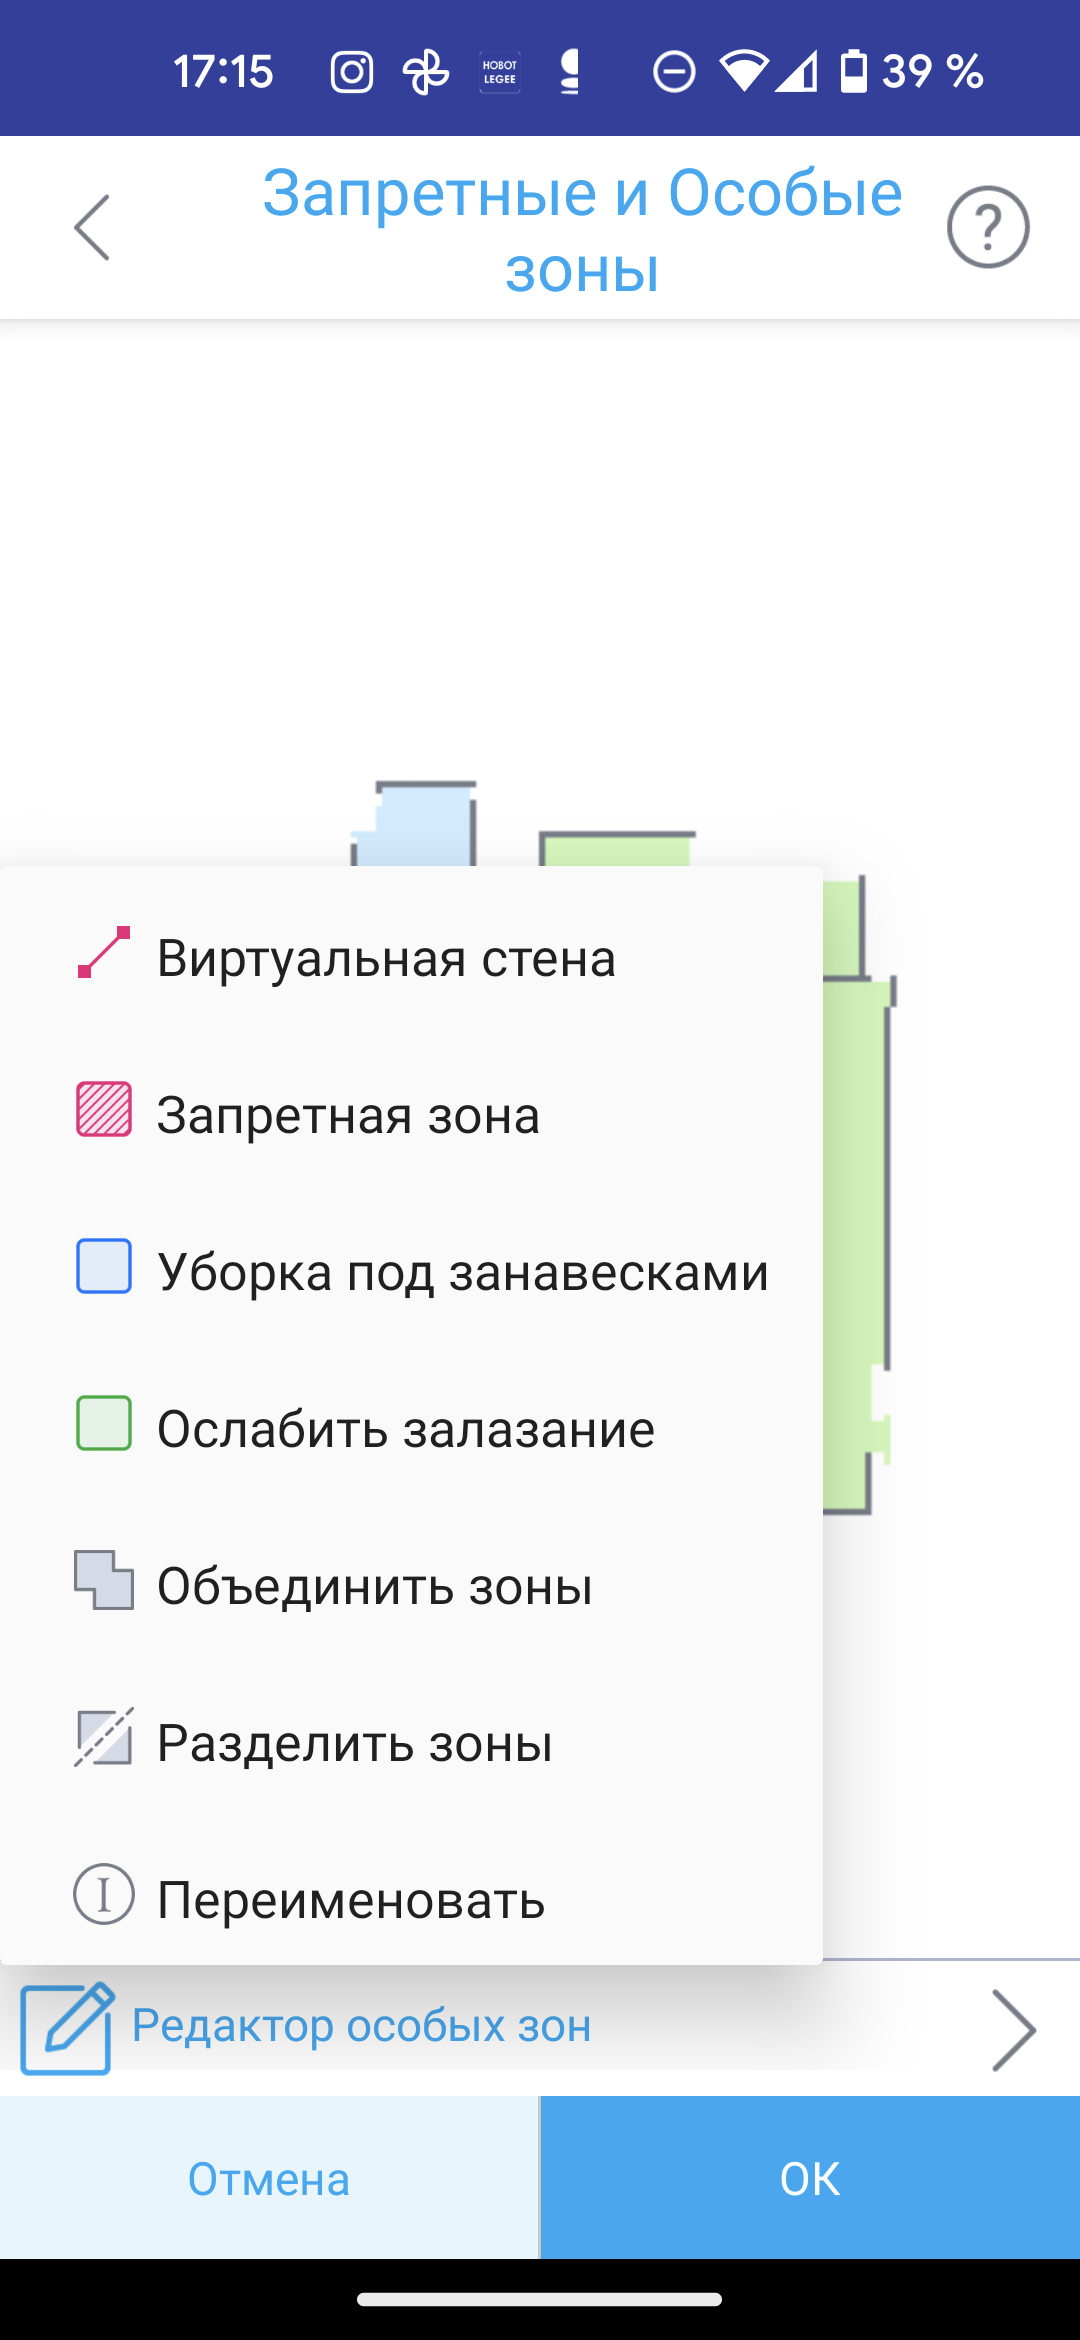Tap the green square climbing-reduction icon
1080x2340 pixels.
[x=104, y=1423]
